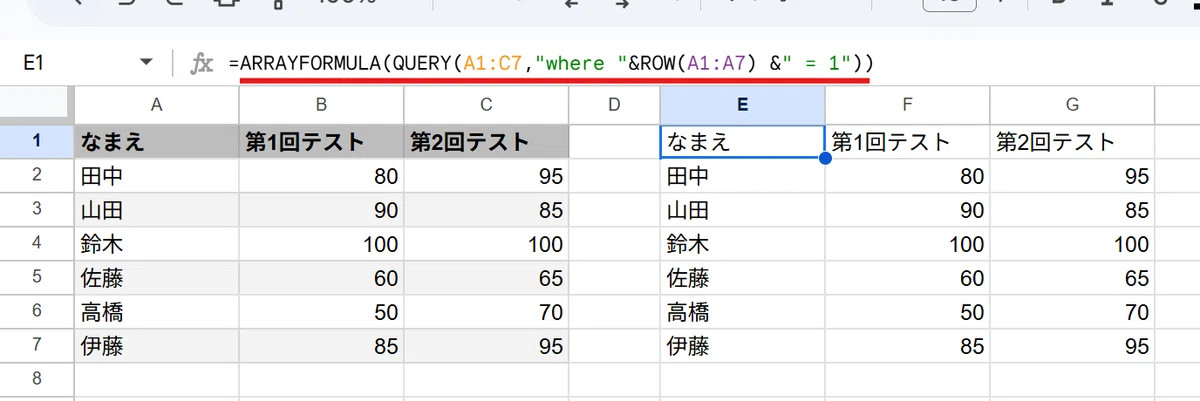Select column B header

click(322, 105)
